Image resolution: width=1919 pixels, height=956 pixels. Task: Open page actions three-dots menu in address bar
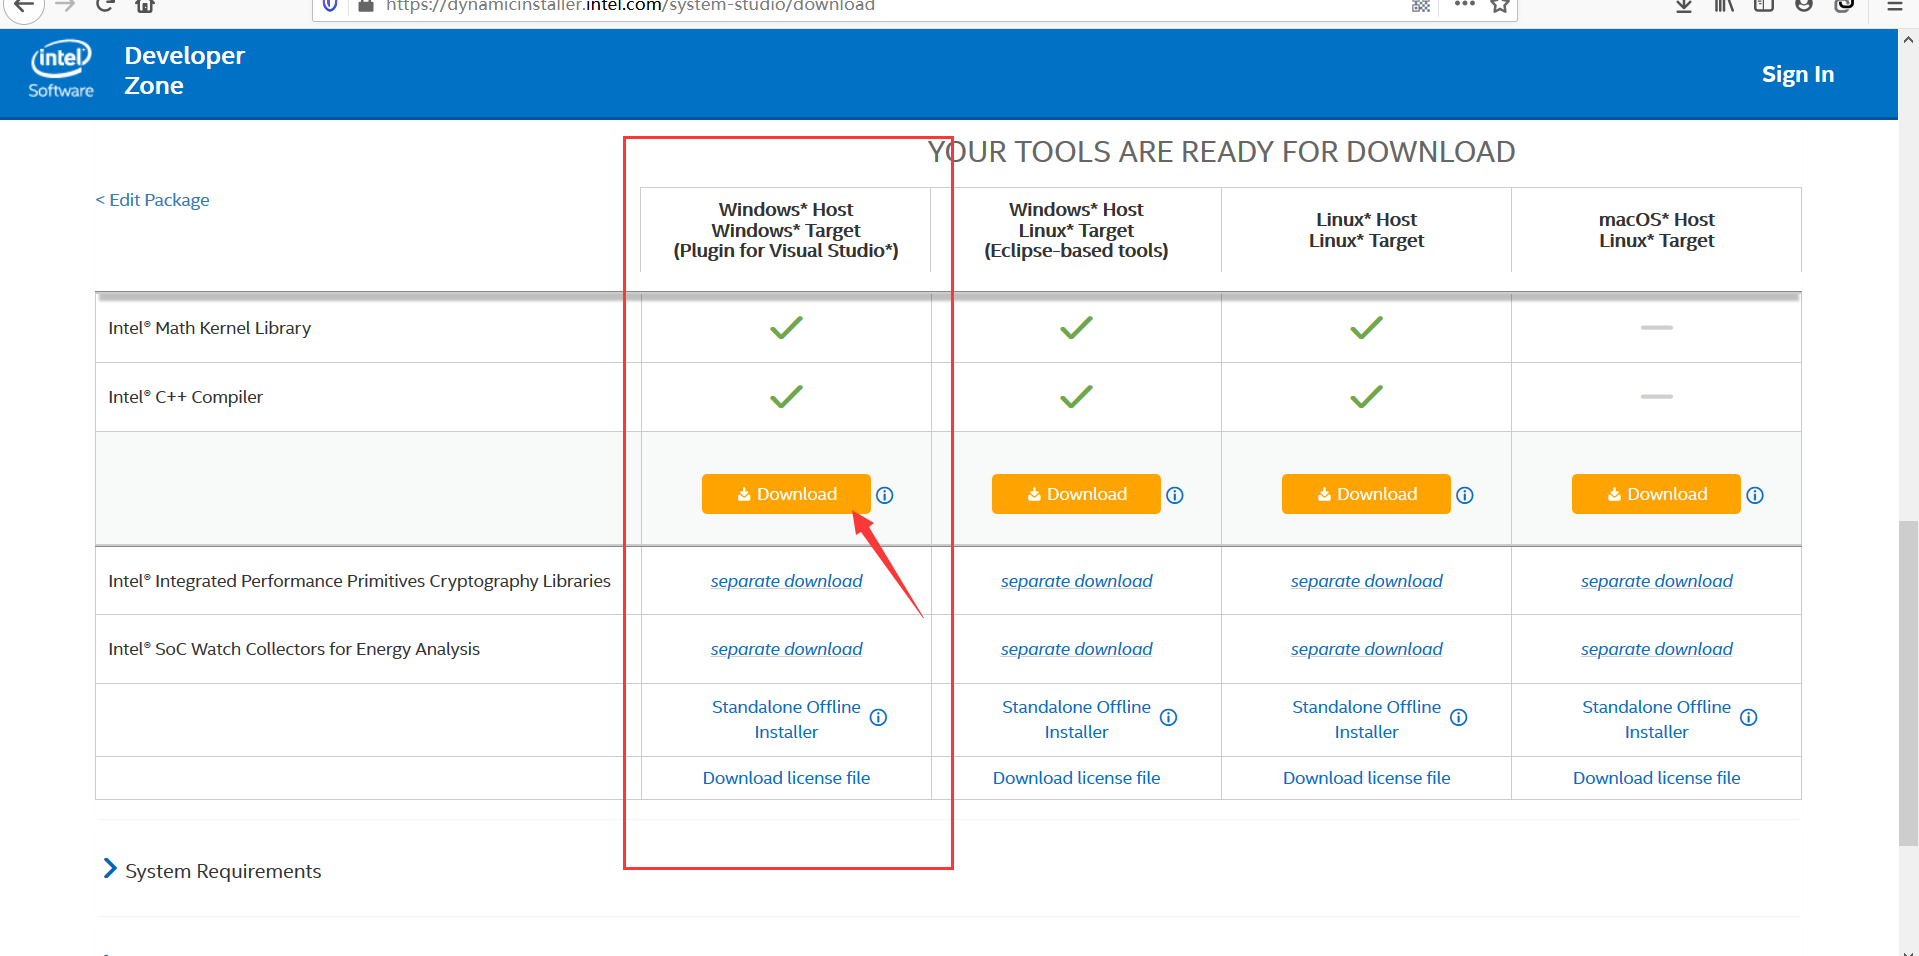point(1465,5)
